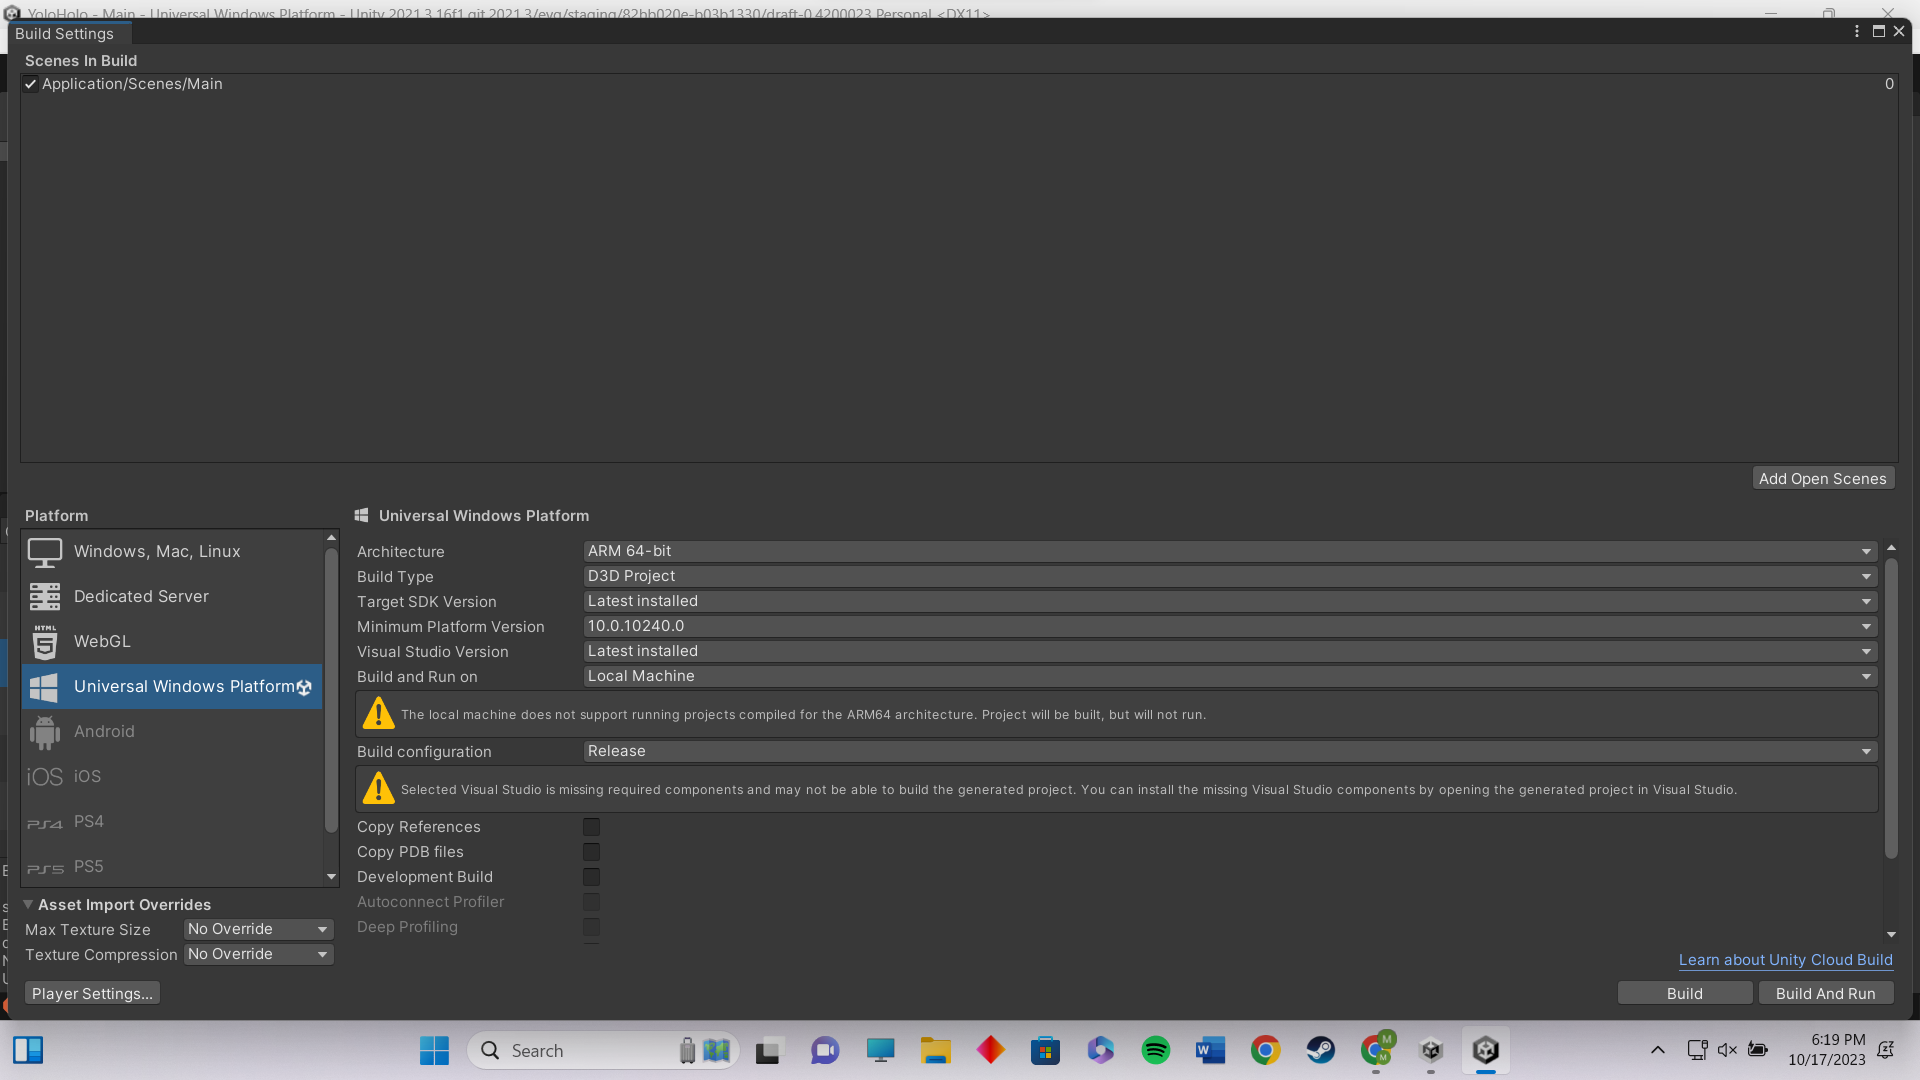Select the WebGL HTML5 platform icon
1920x1080 pixels.
(45, 642)
